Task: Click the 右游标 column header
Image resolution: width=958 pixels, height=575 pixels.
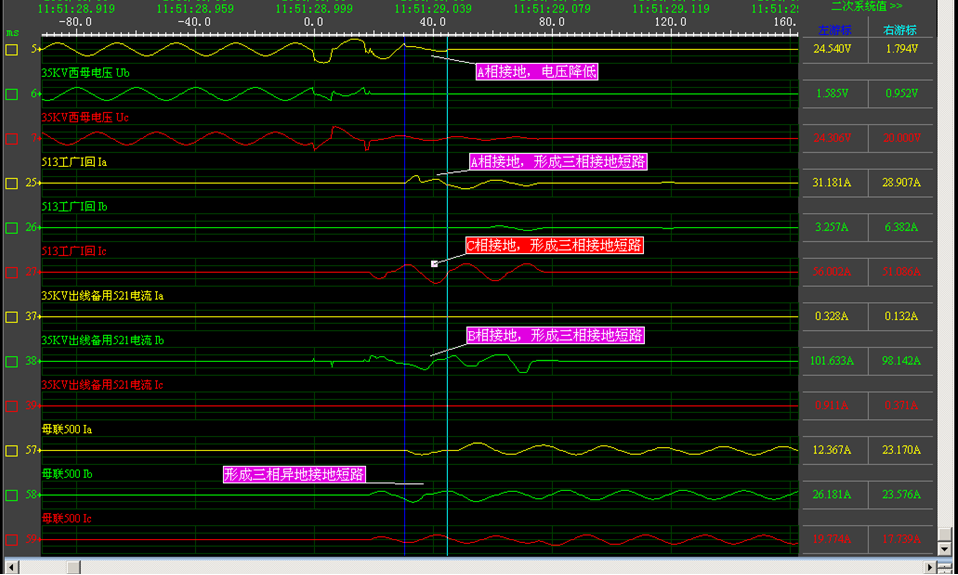Action: click(x=900, y=30)
